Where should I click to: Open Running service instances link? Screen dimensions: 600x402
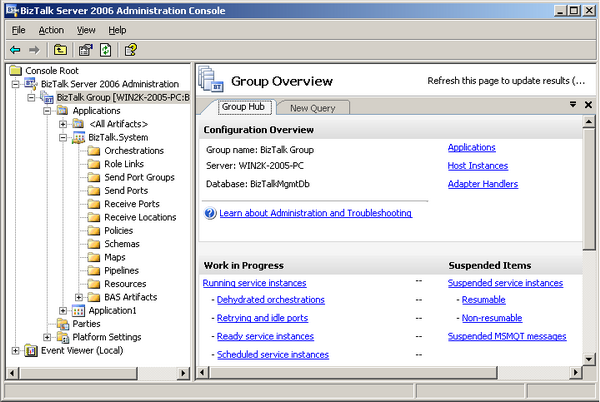(254, 283)
